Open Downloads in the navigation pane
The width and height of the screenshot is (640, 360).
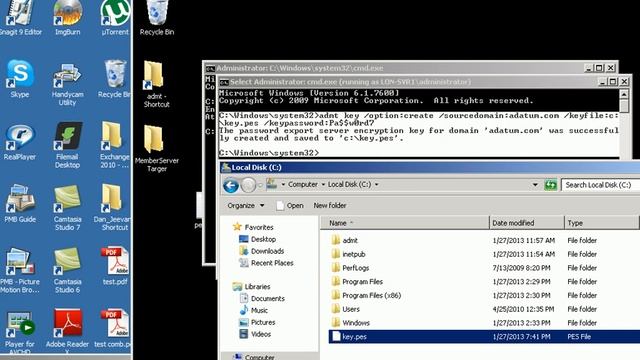tap(262, 251)
